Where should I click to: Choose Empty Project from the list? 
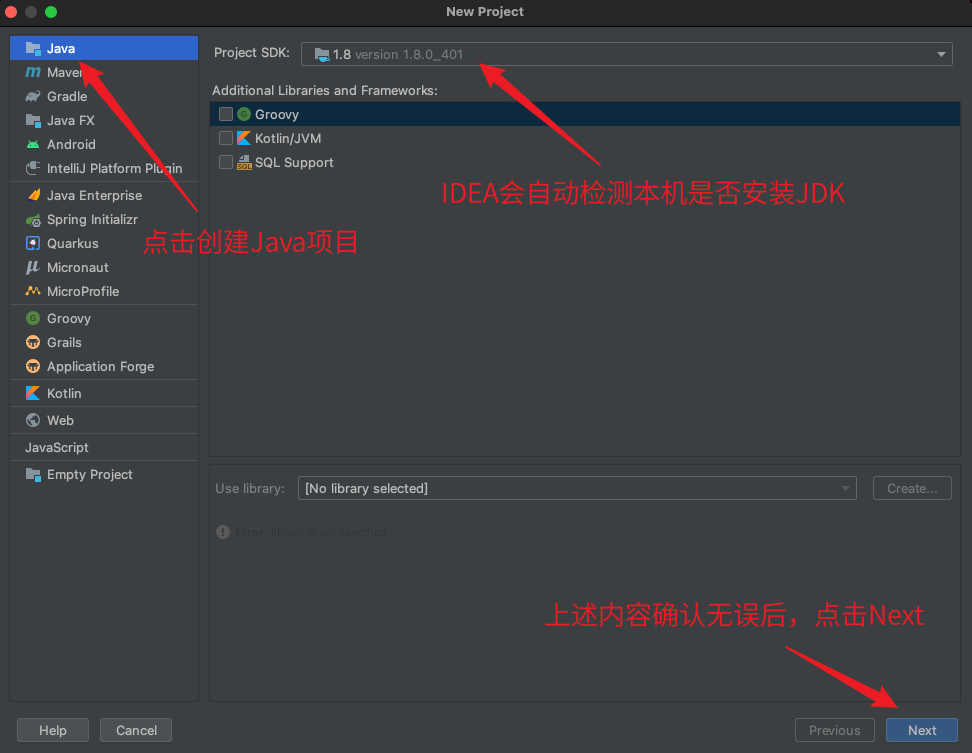[89, 475]
